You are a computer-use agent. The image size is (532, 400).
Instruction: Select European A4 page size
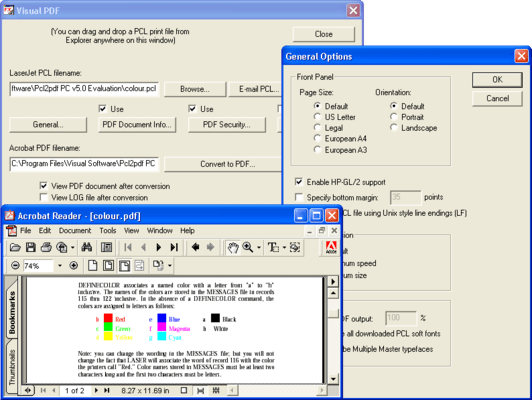[317, 138]
